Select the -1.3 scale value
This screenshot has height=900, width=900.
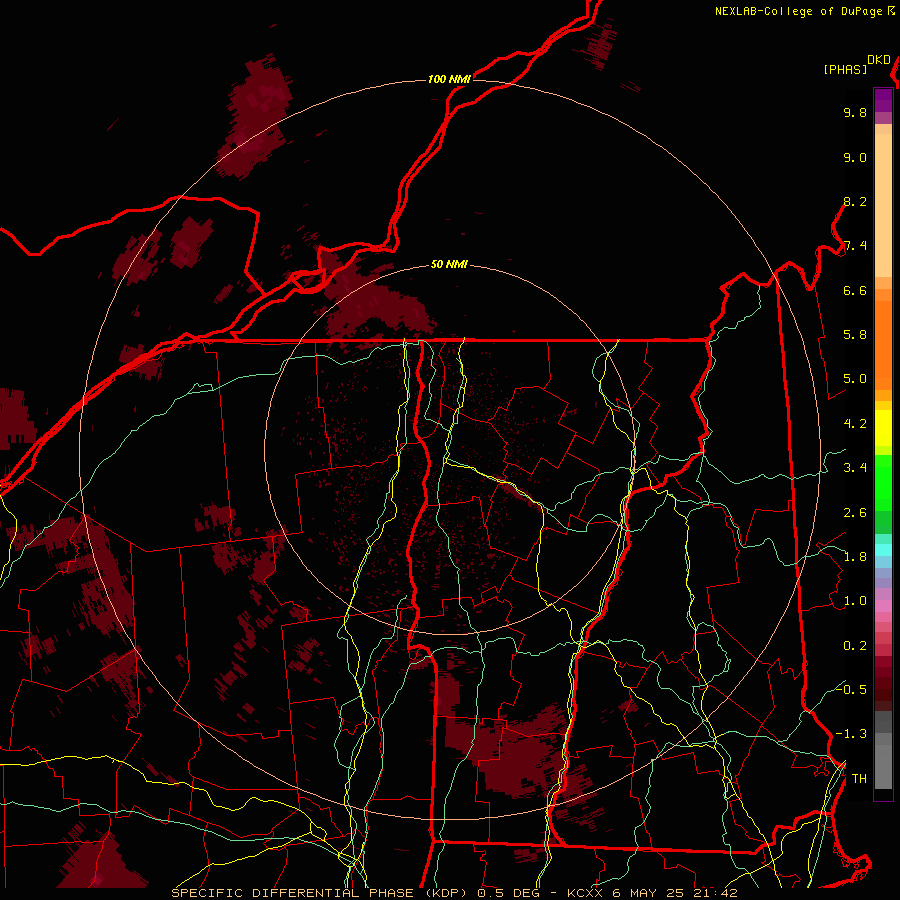(851, 734)
